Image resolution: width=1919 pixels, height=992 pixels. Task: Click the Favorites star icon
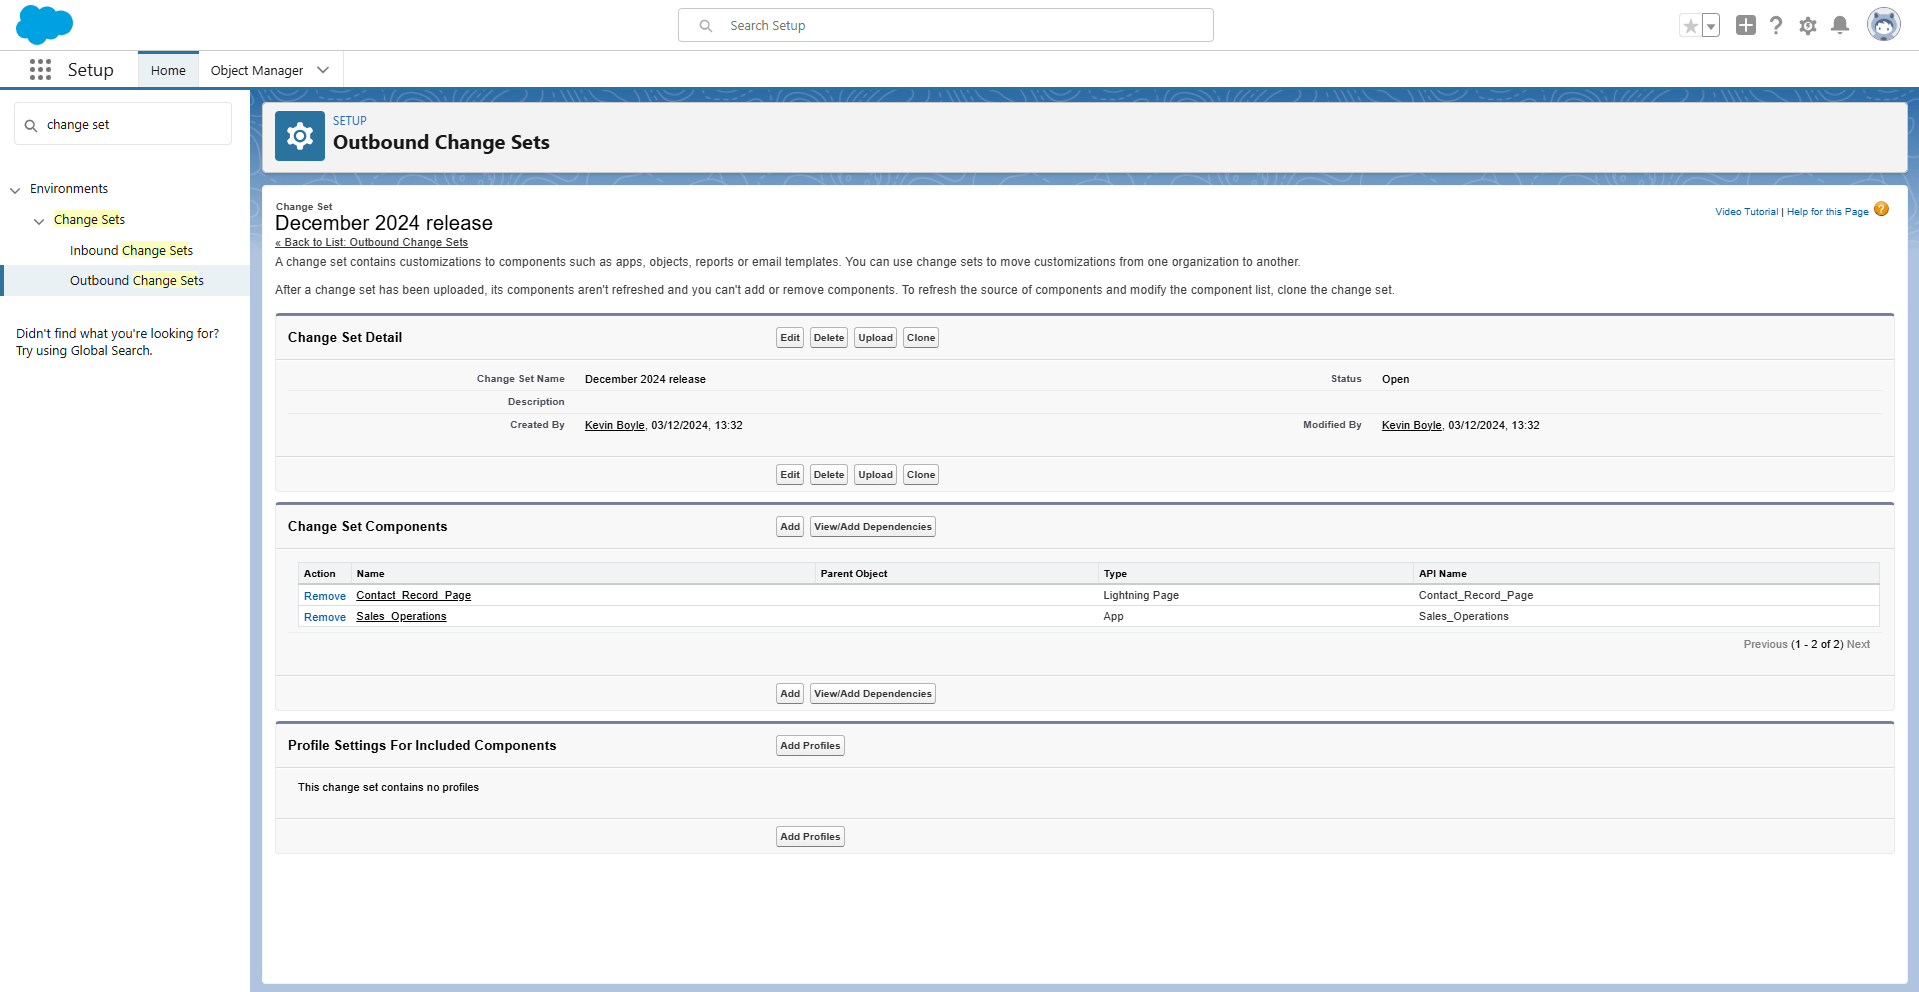(x=1690, y=26)
